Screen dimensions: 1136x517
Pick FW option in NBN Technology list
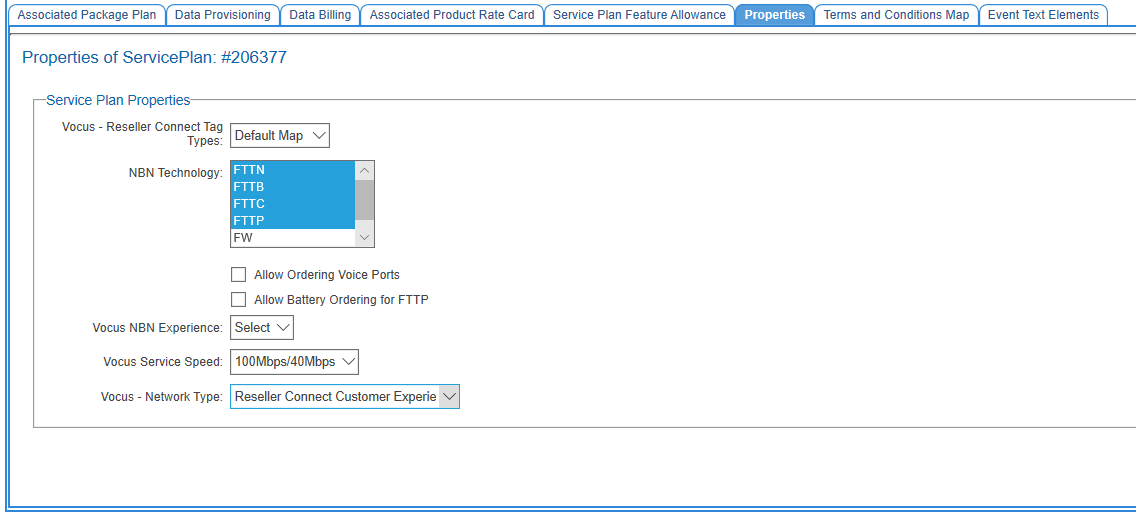(x=292, y=238)
